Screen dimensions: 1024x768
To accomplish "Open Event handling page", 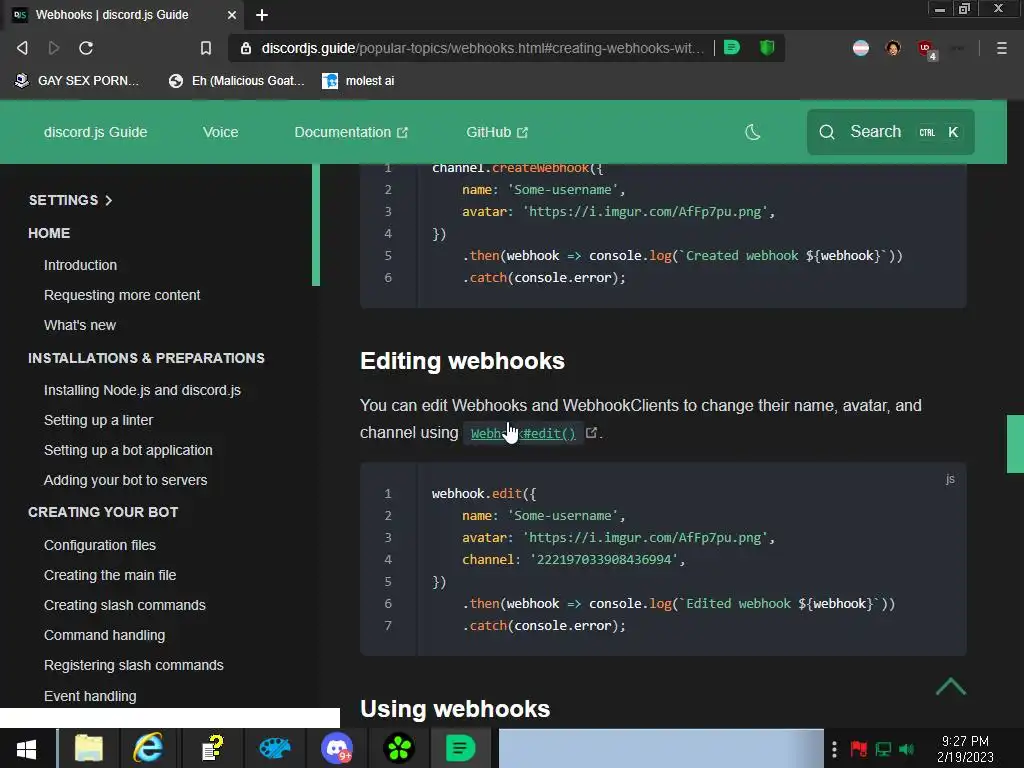I will (x=90, y=696).
